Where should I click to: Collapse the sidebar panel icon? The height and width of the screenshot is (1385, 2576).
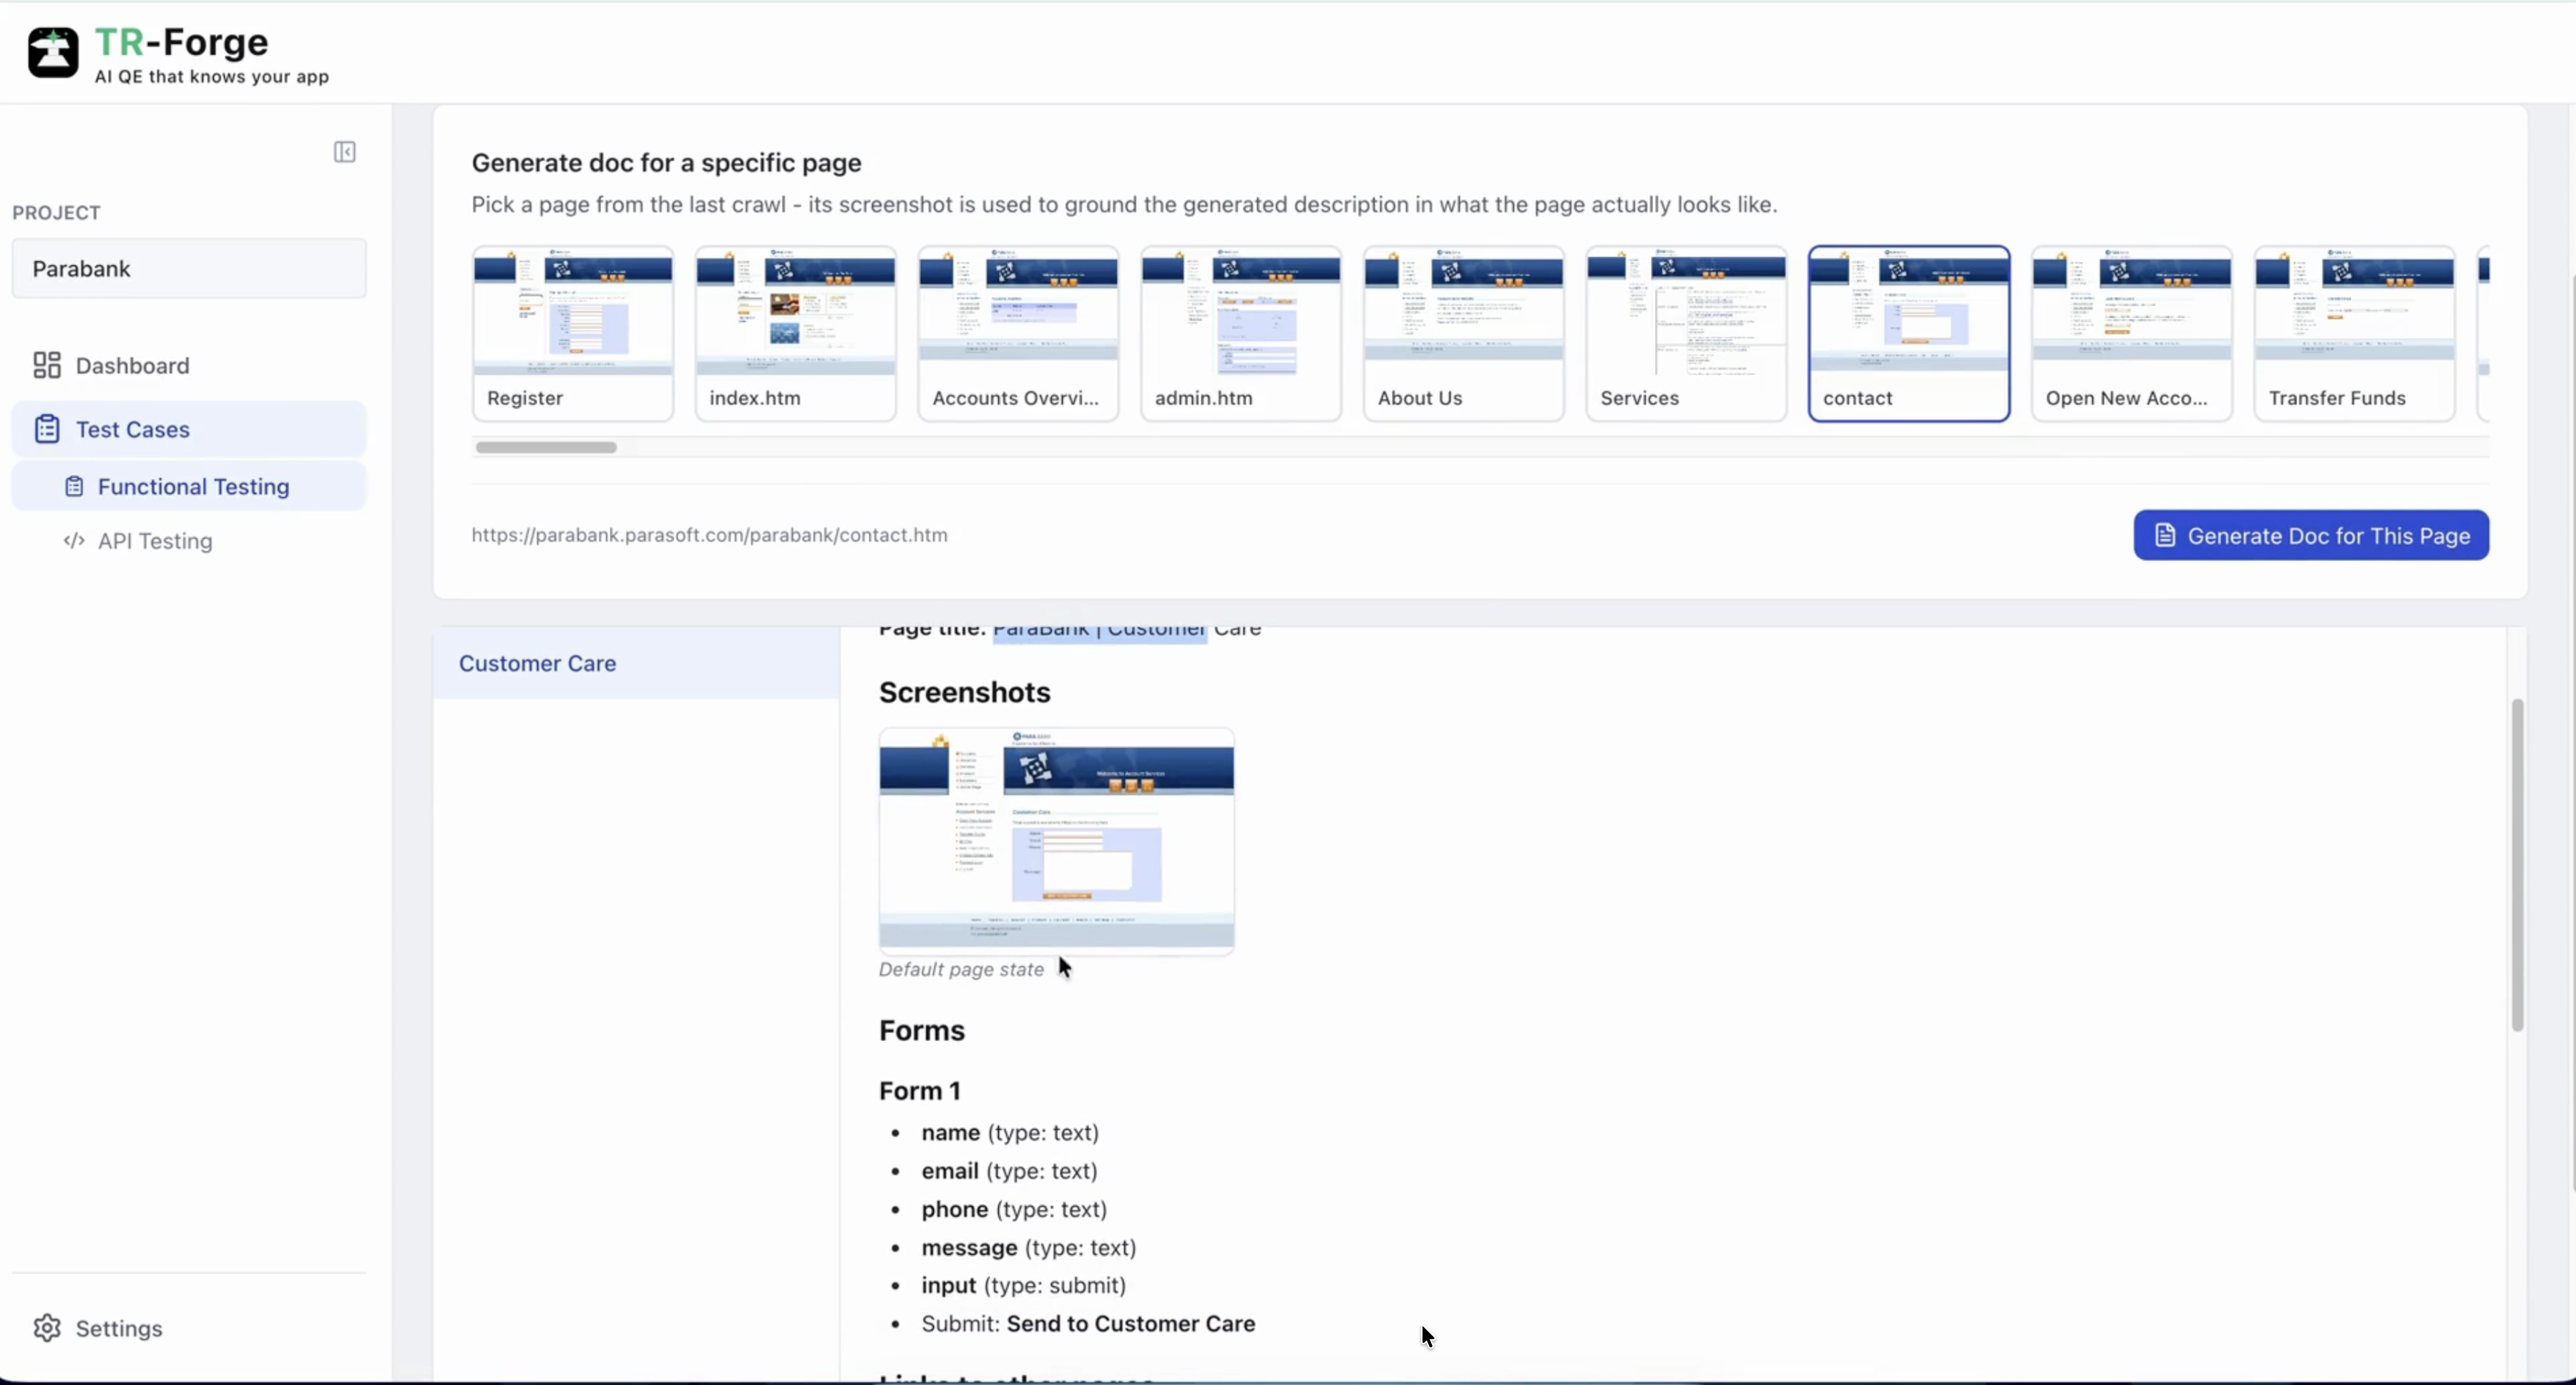pyautogui.click(x=345, y=152)
